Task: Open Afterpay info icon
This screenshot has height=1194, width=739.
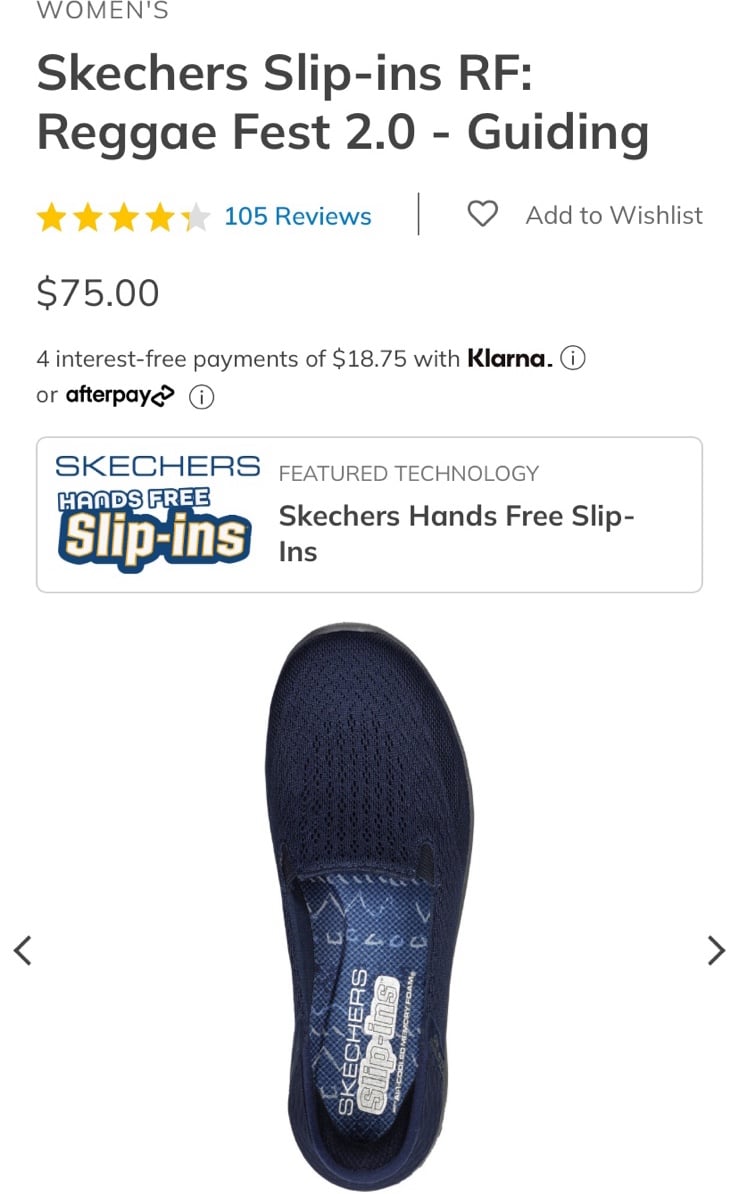Action: 202,397
